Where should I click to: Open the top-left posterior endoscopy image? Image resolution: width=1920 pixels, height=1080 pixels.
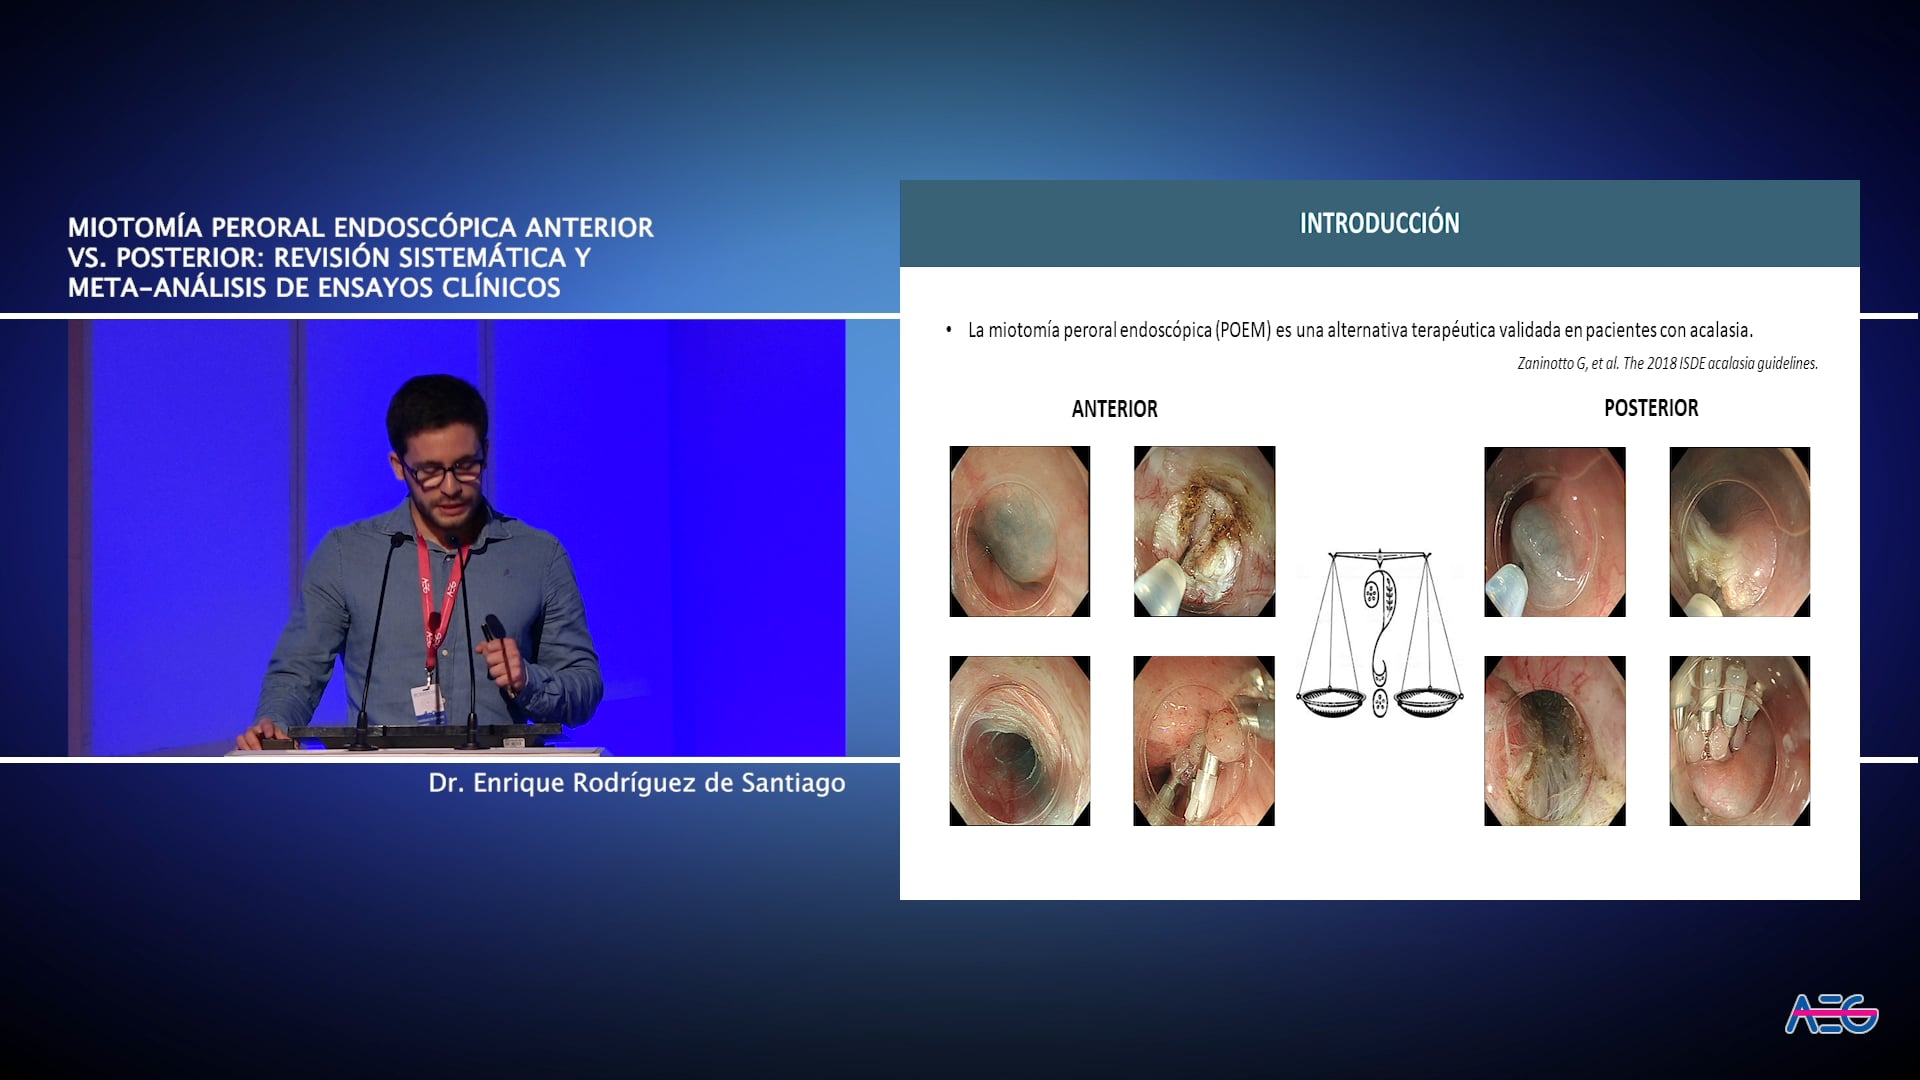point(1556,531)
